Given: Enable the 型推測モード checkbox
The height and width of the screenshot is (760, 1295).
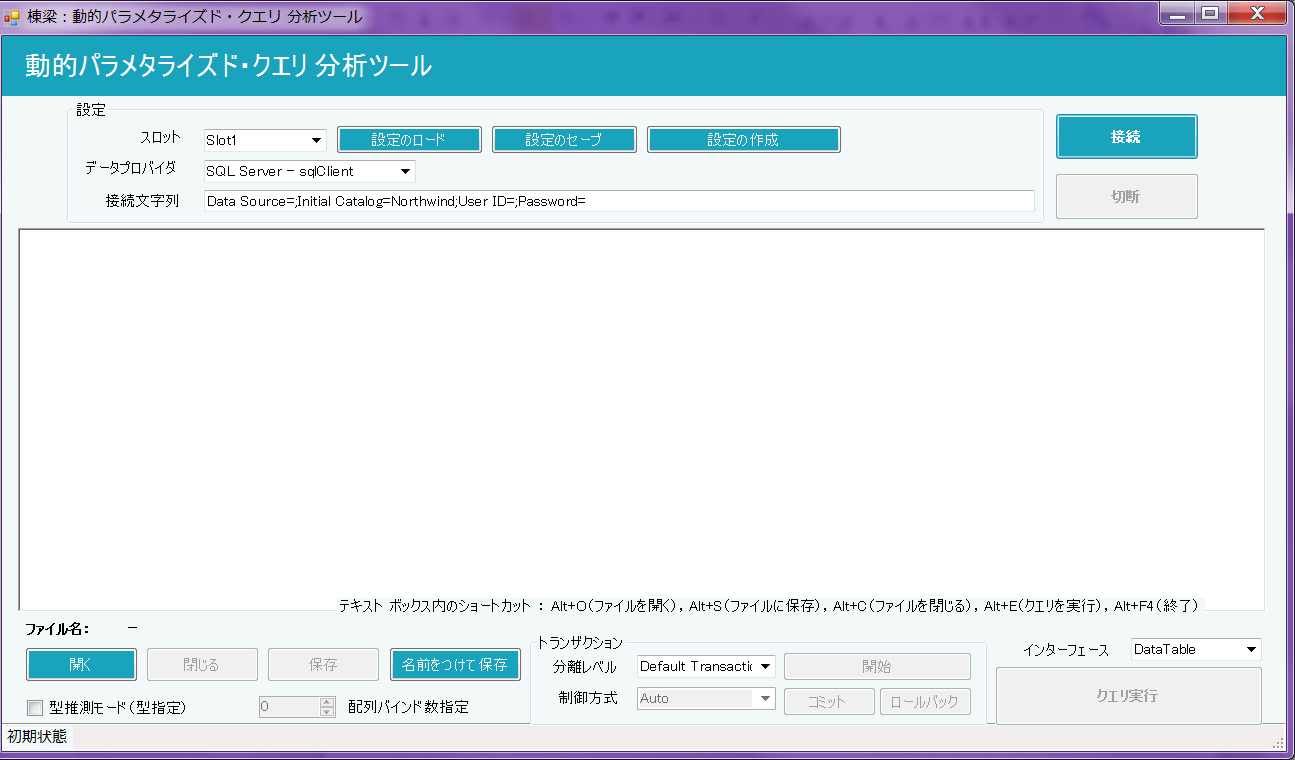Looking at the screenshot, I should click(35, 708).
